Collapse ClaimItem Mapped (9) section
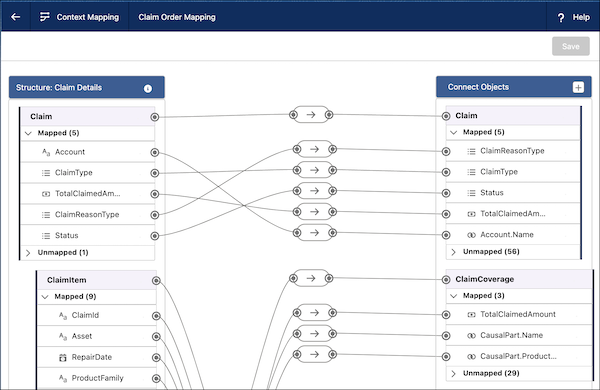600x390 pixels. 45,297
